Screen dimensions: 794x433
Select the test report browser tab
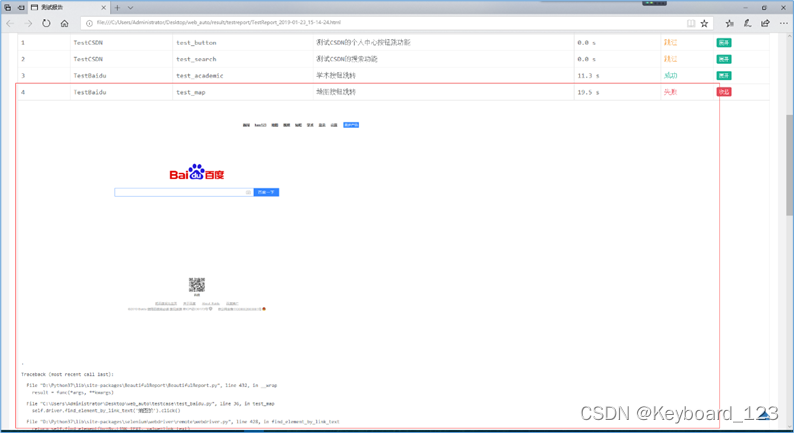(x=68, y=8)
